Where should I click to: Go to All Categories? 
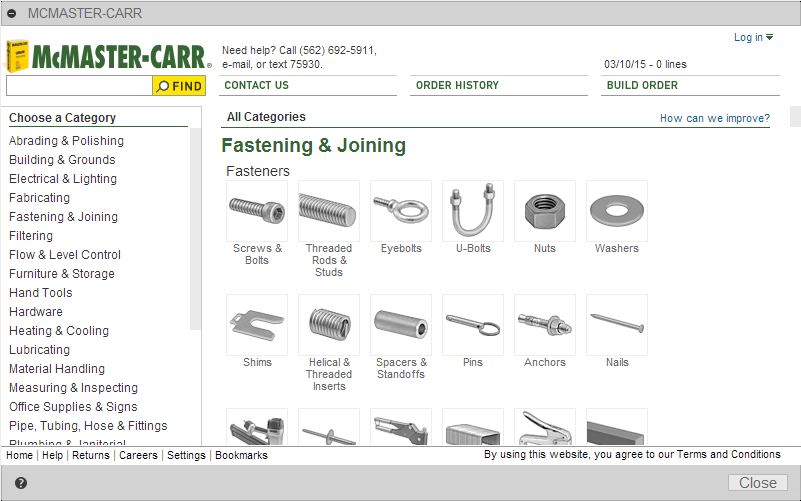coord(266,117)
